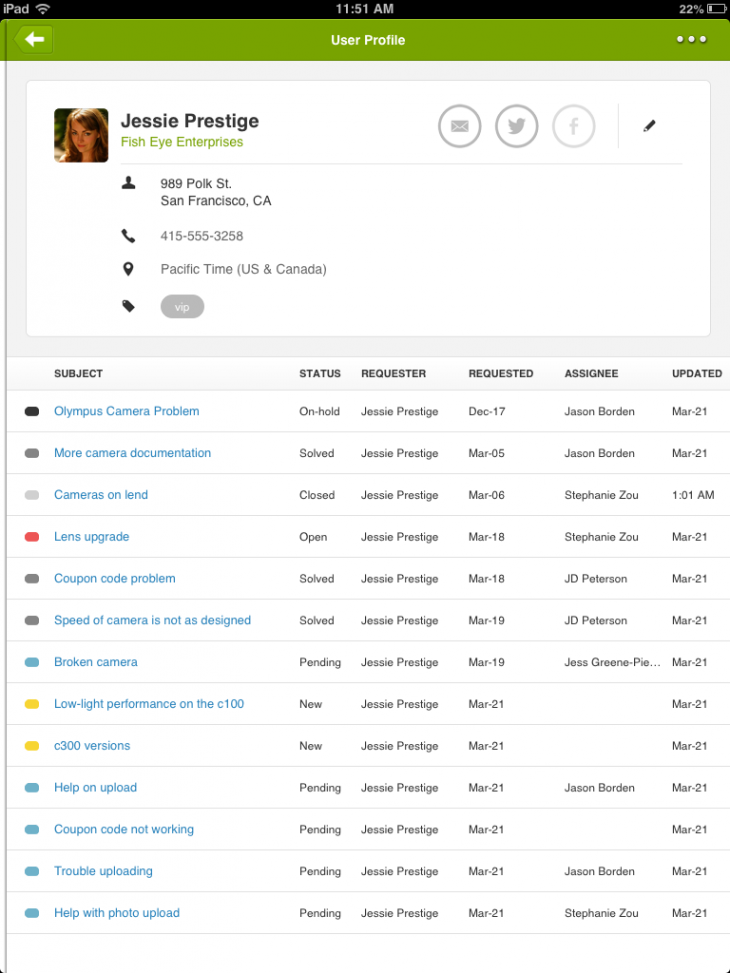Sort tickets by the UPDATED column

pos(696,373)
